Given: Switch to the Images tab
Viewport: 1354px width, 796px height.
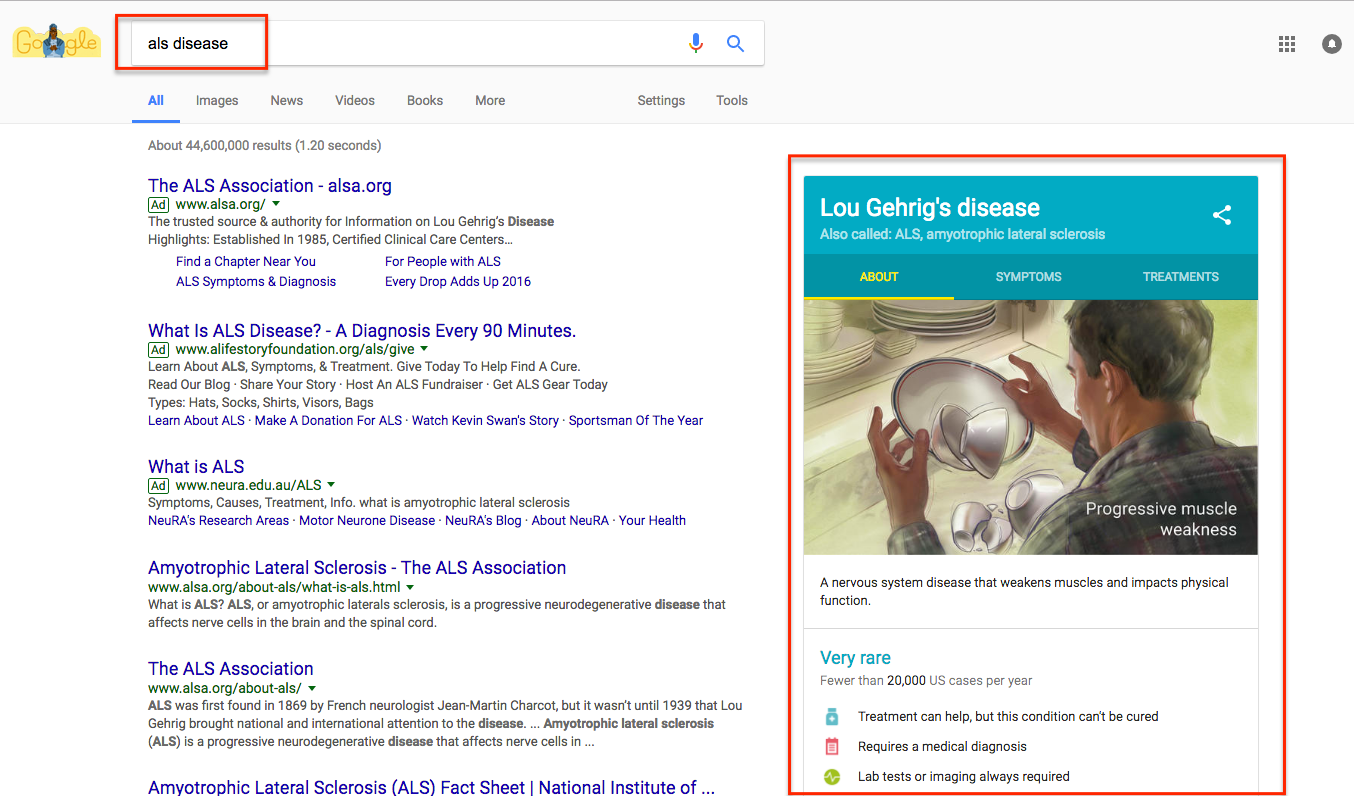Looking at the screenshot, I should point(217,100).
